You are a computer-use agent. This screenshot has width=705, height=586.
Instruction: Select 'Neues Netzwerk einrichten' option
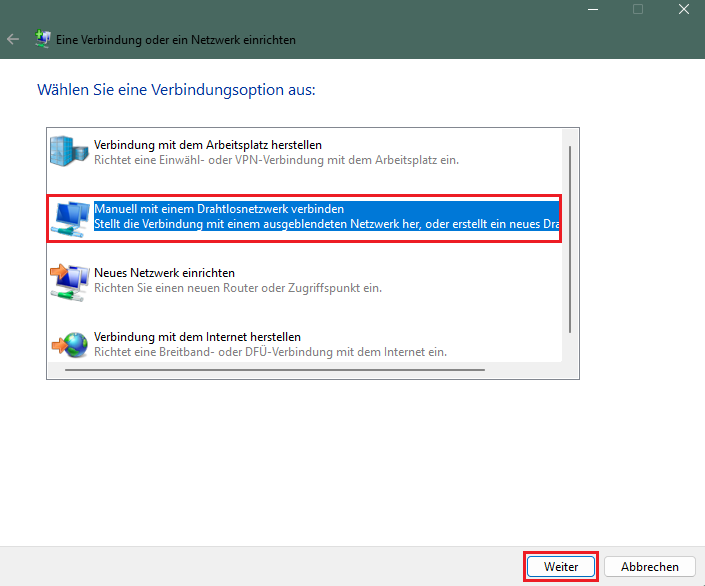[164, 273]
